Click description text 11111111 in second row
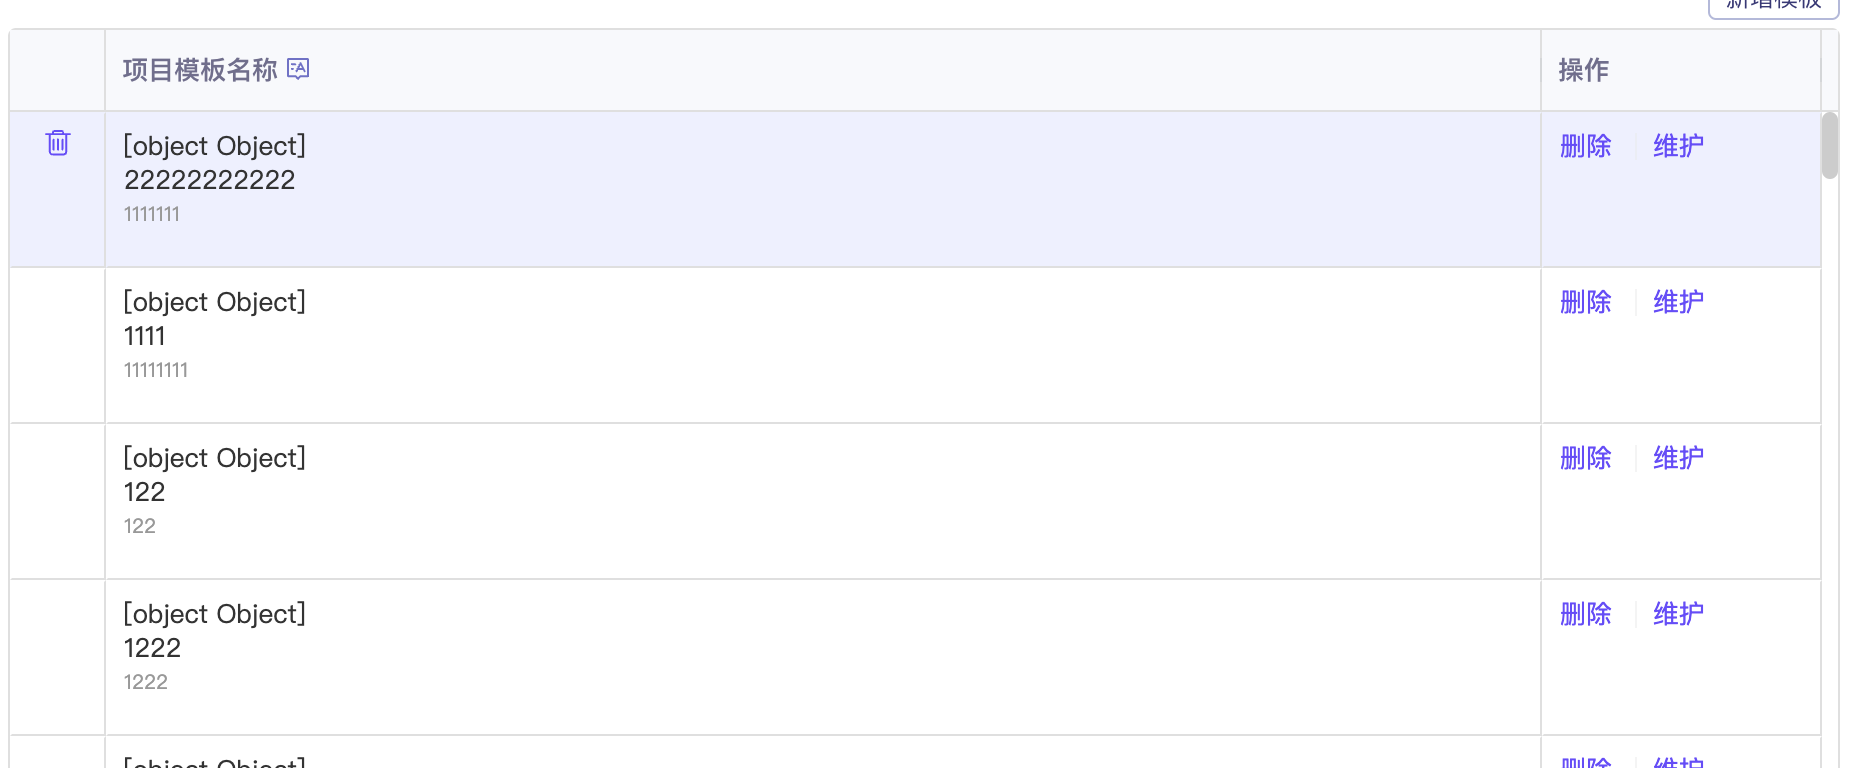 (156, 370)
